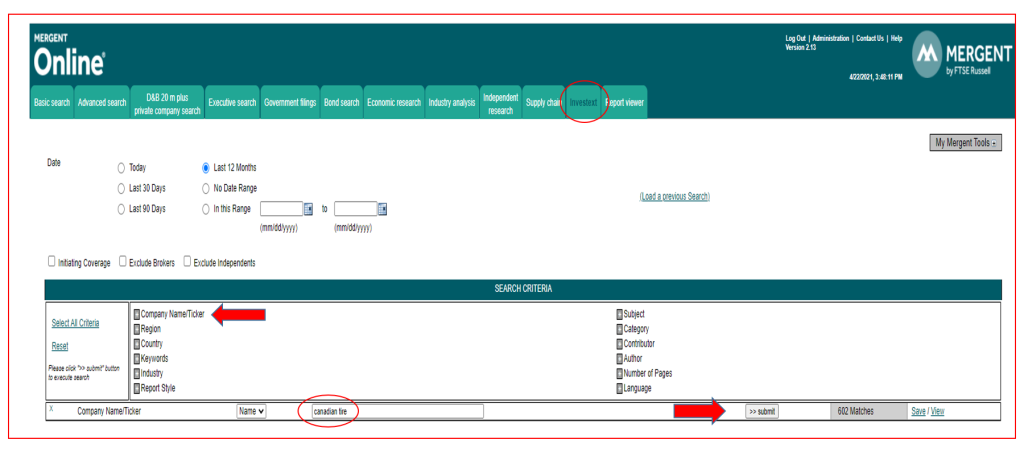Open the Advanced search tab
The width and height of the screenshot is (1024, 452).
point(102,103)
